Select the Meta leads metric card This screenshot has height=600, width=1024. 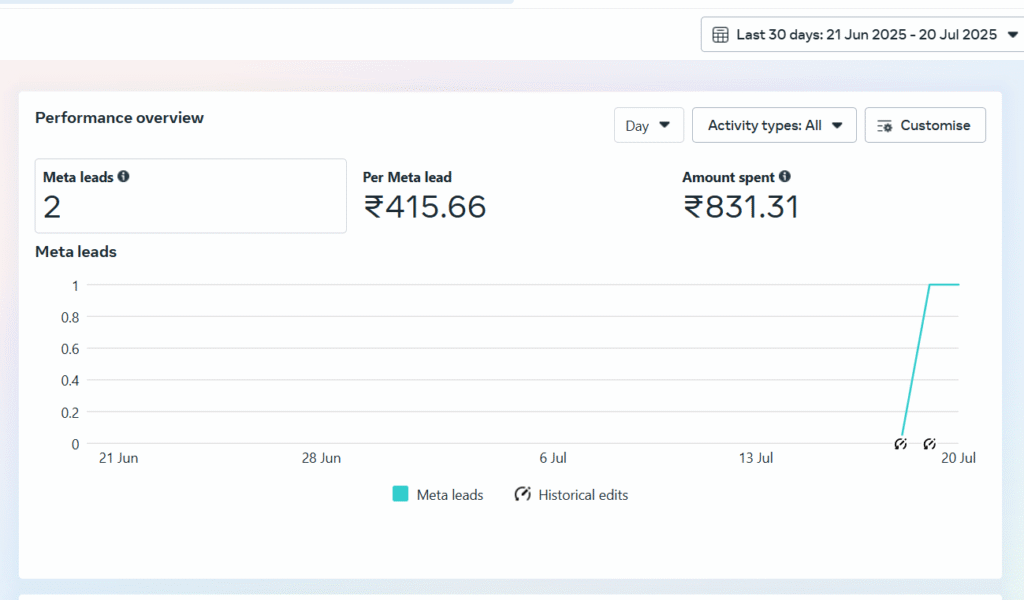[x=190, y=196]
